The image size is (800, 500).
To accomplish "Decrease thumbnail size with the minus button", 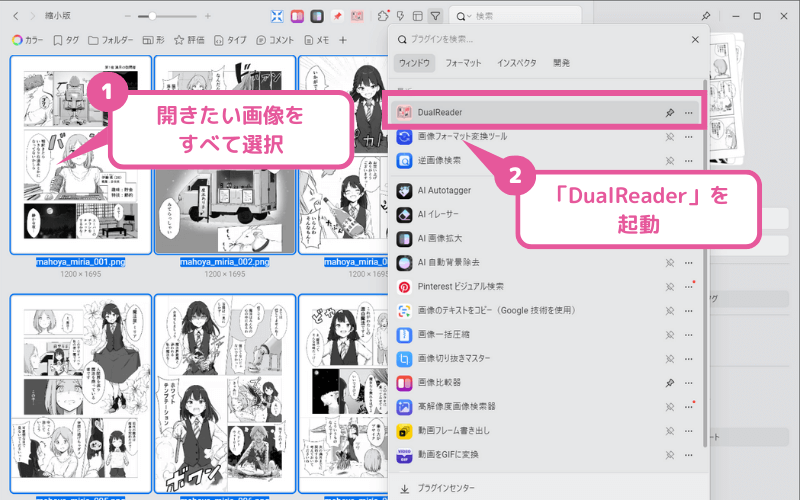I will pyautogui.click(x=128, y=16).
